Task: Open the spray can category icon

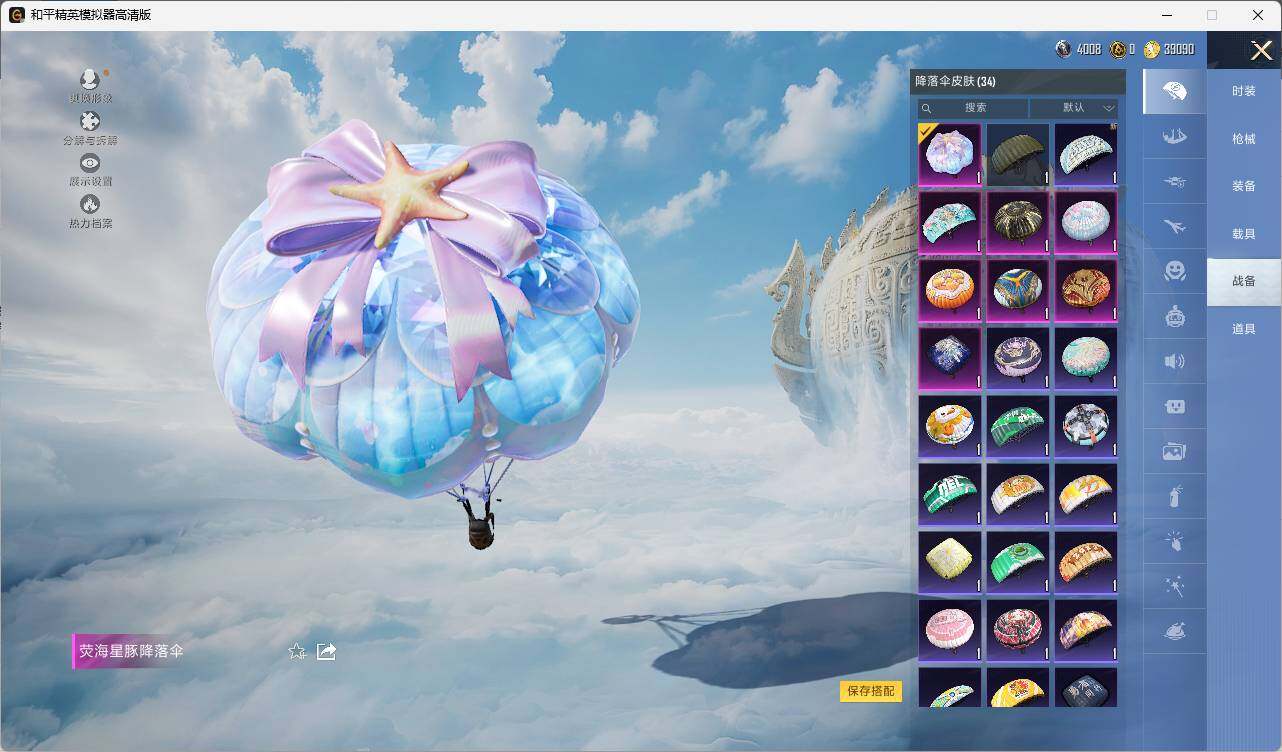Action: pos(1174,496)
